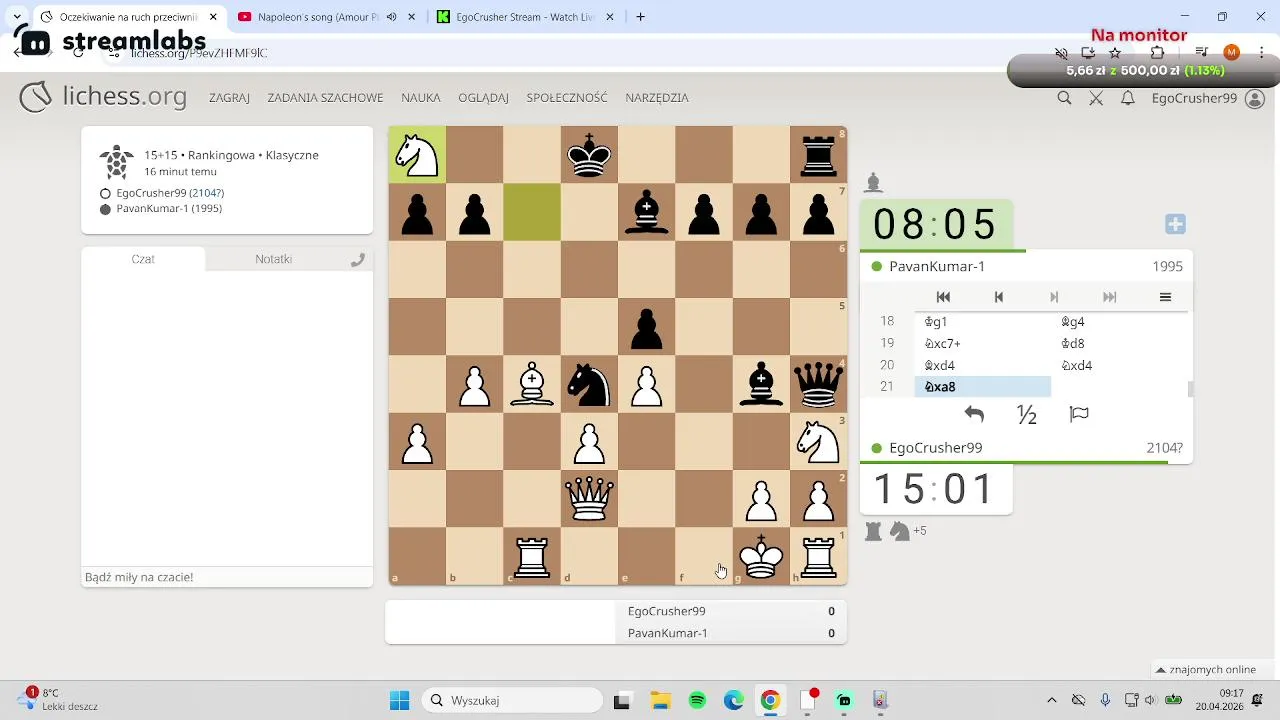Click the phone call icon in chat

point(357,260)
